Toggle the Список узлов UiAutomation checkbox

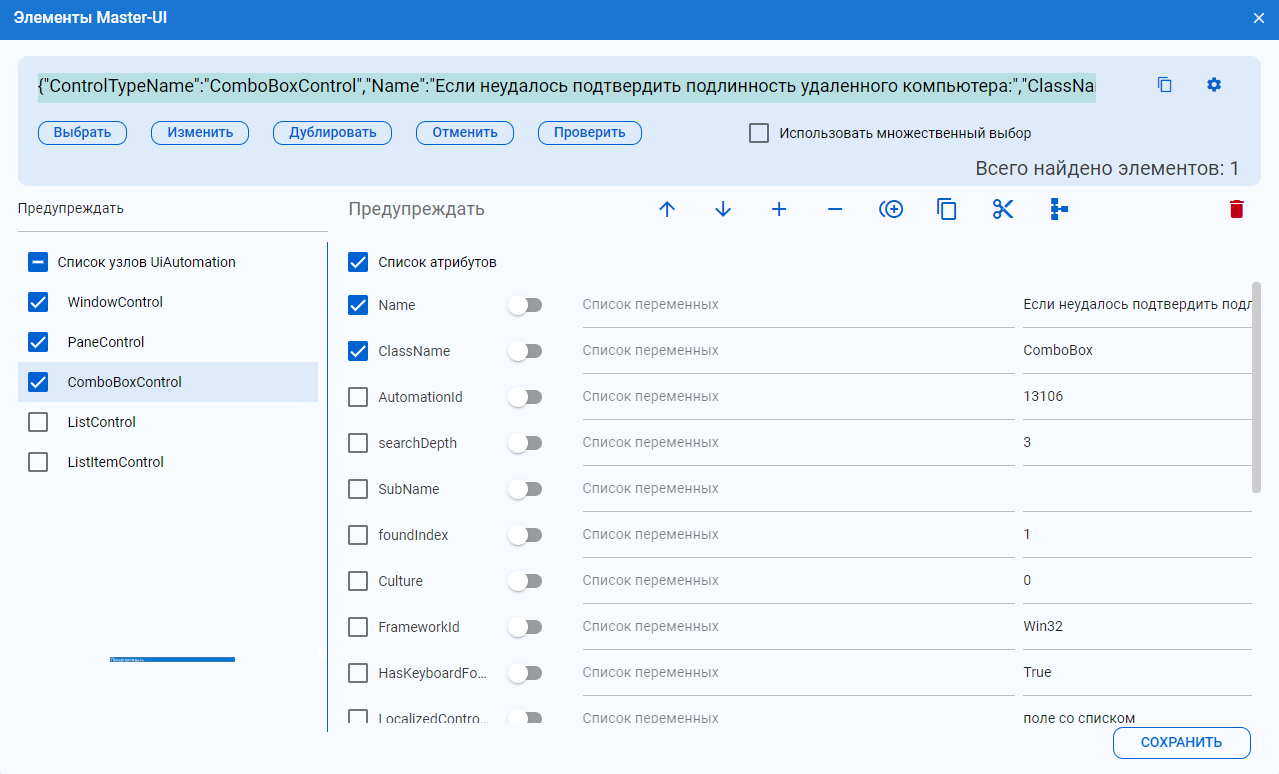coord(38,262)
